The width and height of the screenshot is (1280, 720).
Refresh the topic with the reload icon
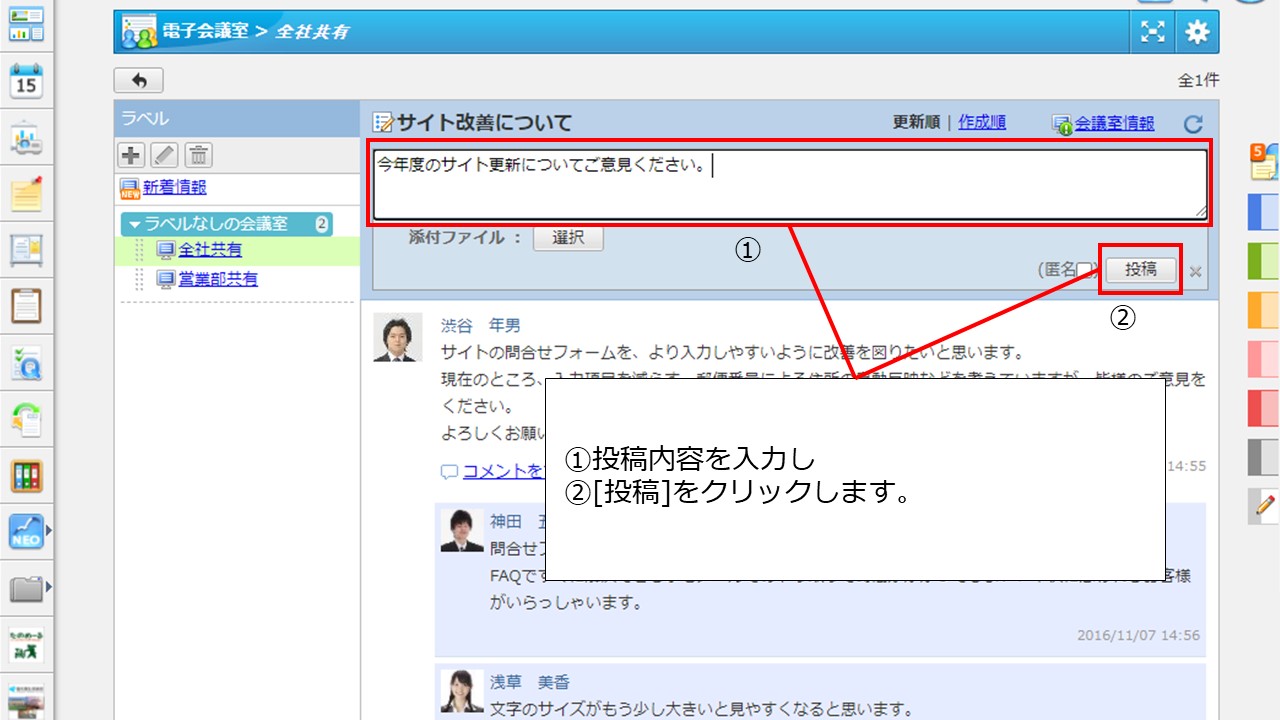1193,124
